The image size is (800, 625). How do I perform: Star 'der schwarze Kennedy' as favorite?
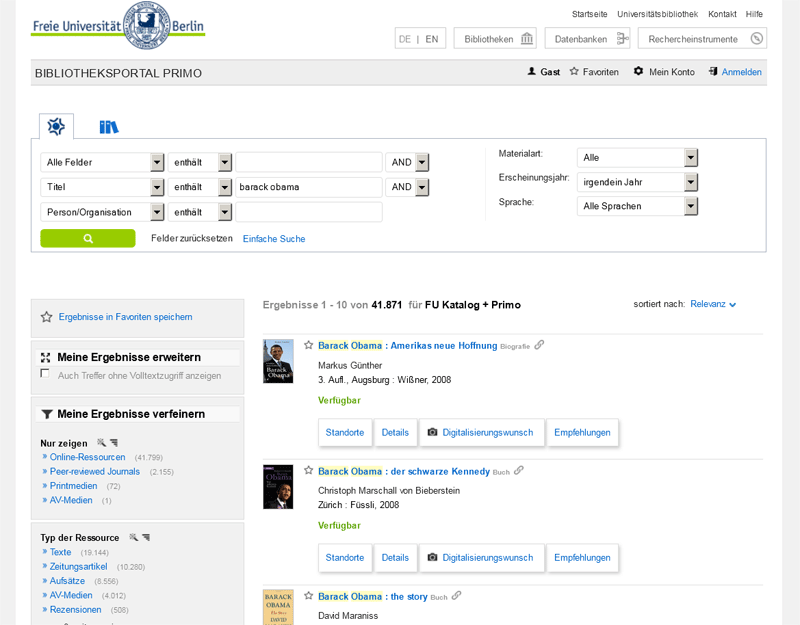coord(308,470)
